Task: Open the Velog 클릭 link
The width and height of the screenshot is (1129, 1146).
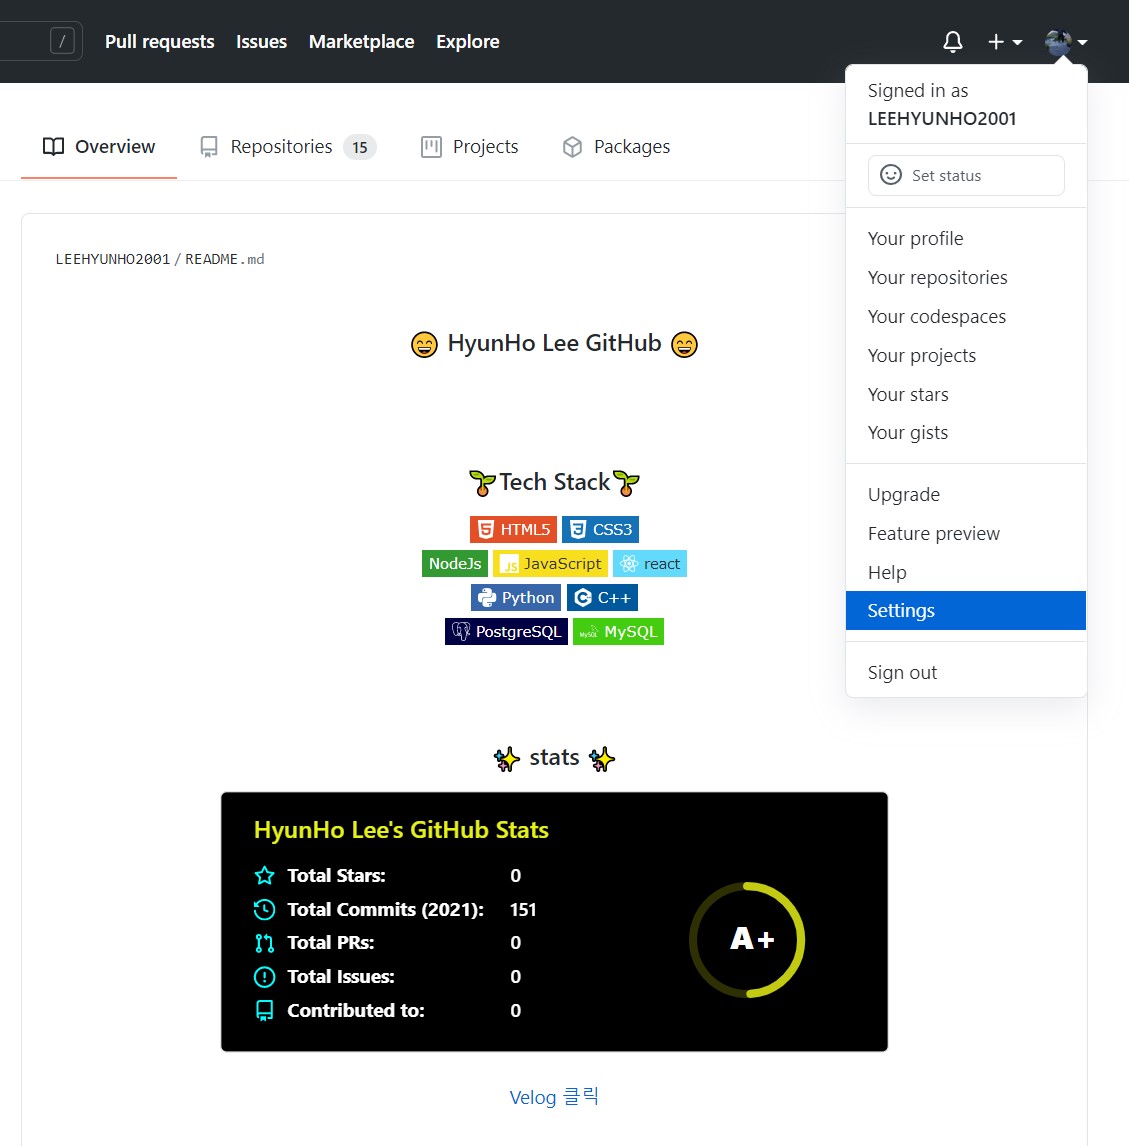Action: pyautogui.click(x=554, y=1097)
